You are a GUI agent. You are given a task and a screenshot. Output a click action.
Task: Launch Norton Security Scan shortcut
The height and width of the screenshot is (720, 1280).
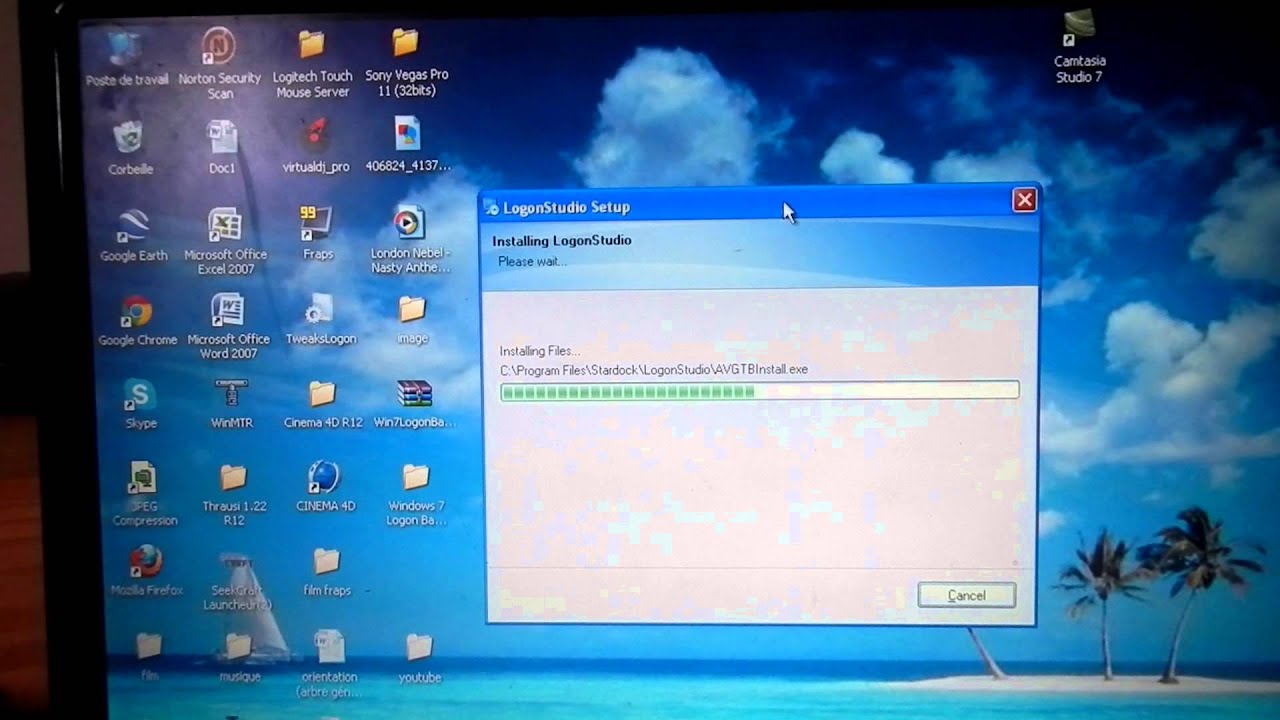(219, 47)
